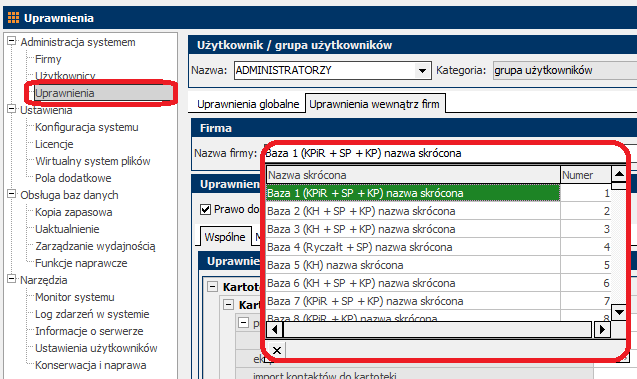Collapse the Obsługa baz danych tree node
The height and width of the screenshot is (379, 637).
click(x=12, y=194)
